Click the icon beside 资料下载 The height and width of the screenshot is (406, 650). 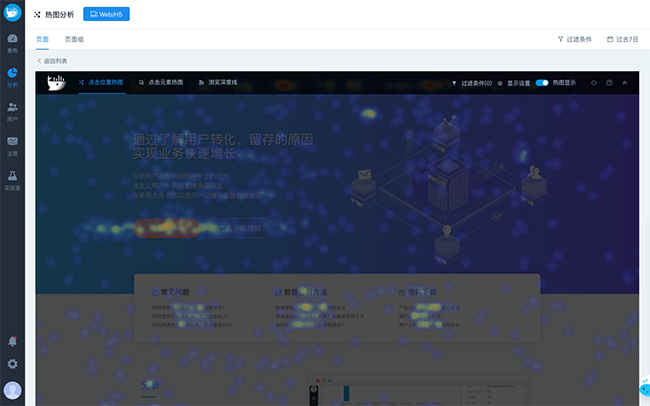click(x=401, y=292)
